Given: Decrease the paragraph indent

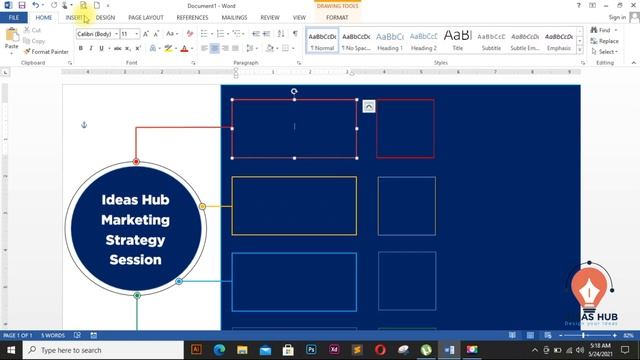Looking at the screenshot, I should (x=256, y=34).
